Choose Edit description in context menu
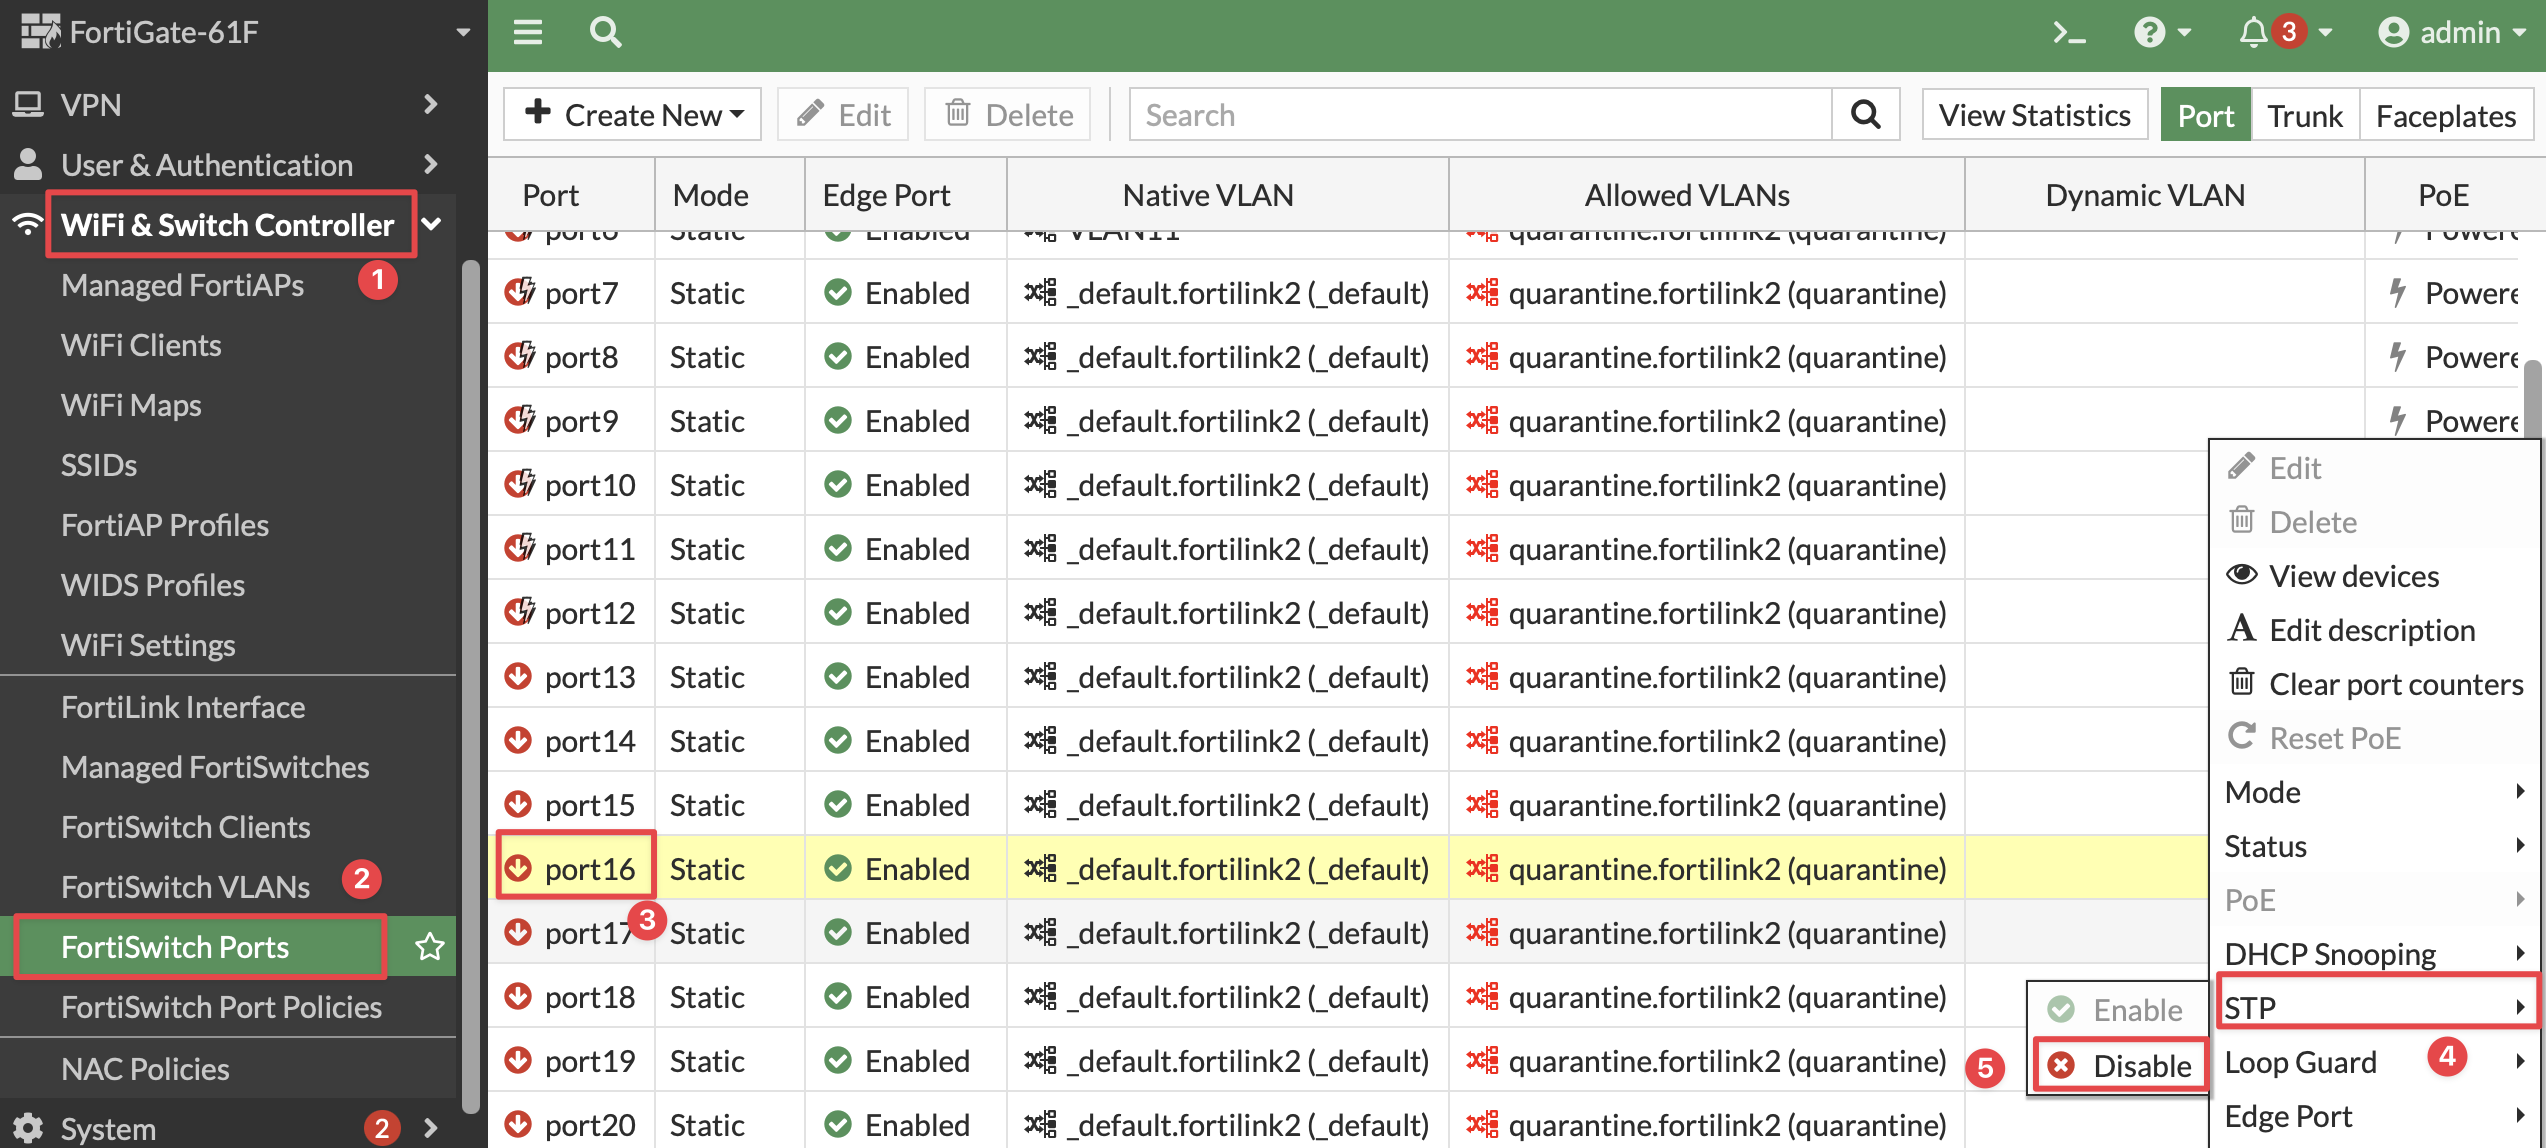Image resolution: width=2546 pixels, height=1148 pixels. tap(2376, 630)
